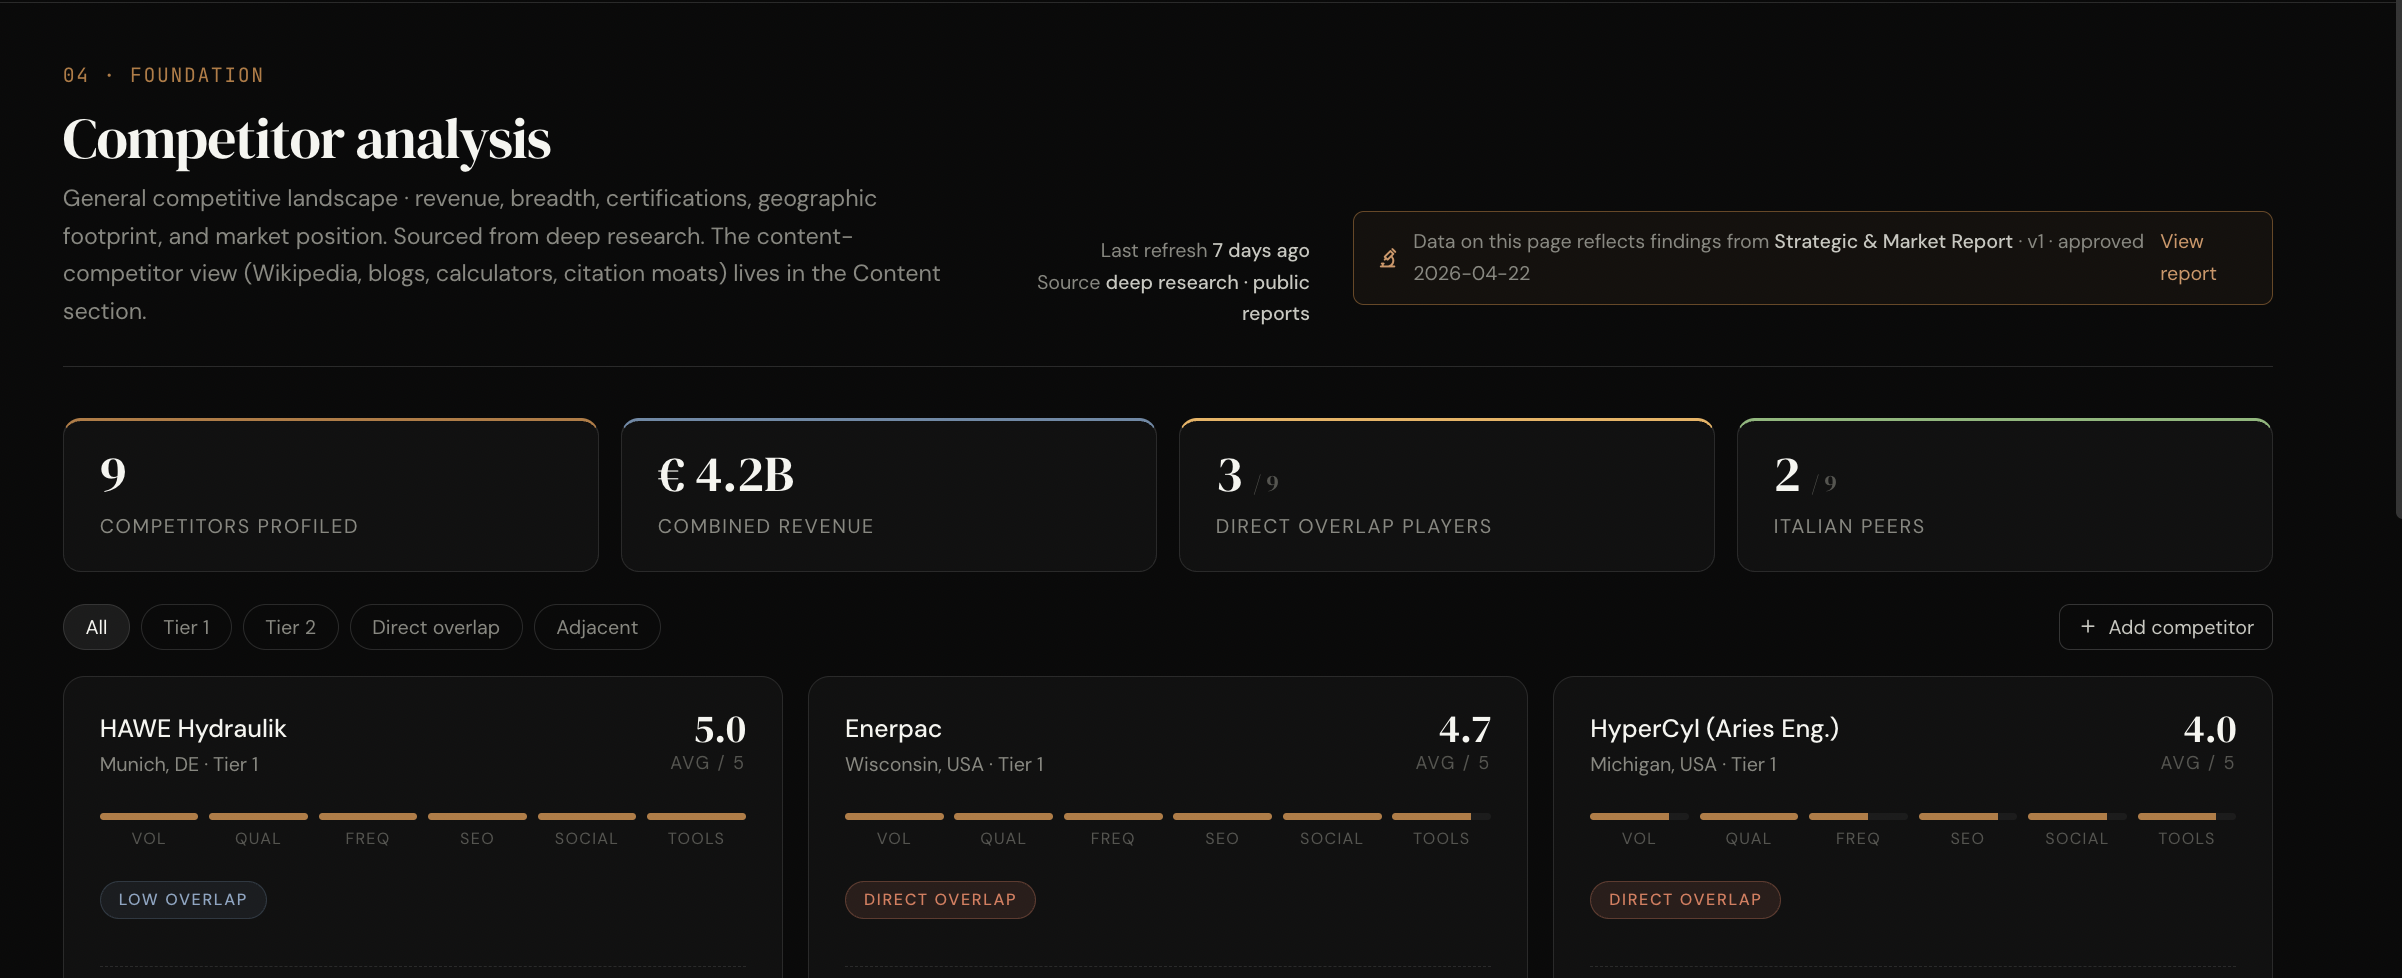Click the '04 · FOUNDATION' section label
The width and height of the screenshot is (2402, 978).
click(163, 76)
